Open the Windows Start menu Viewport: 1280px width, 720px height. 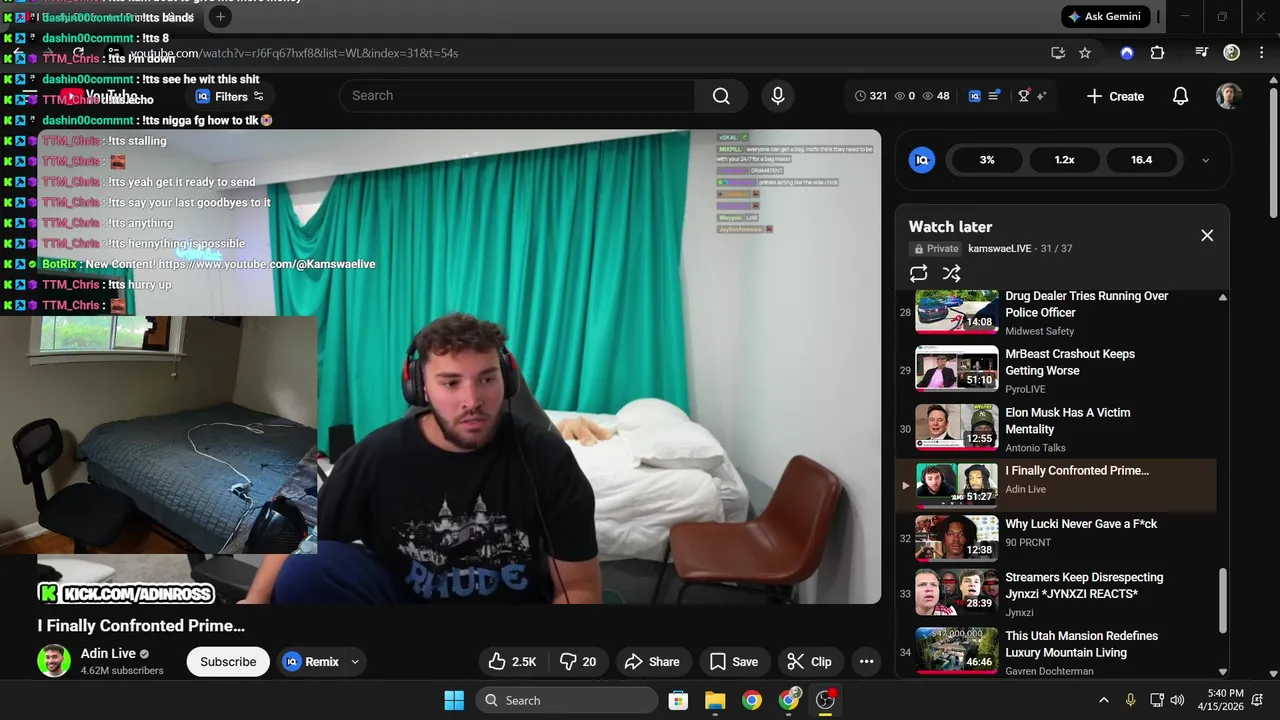453,700
